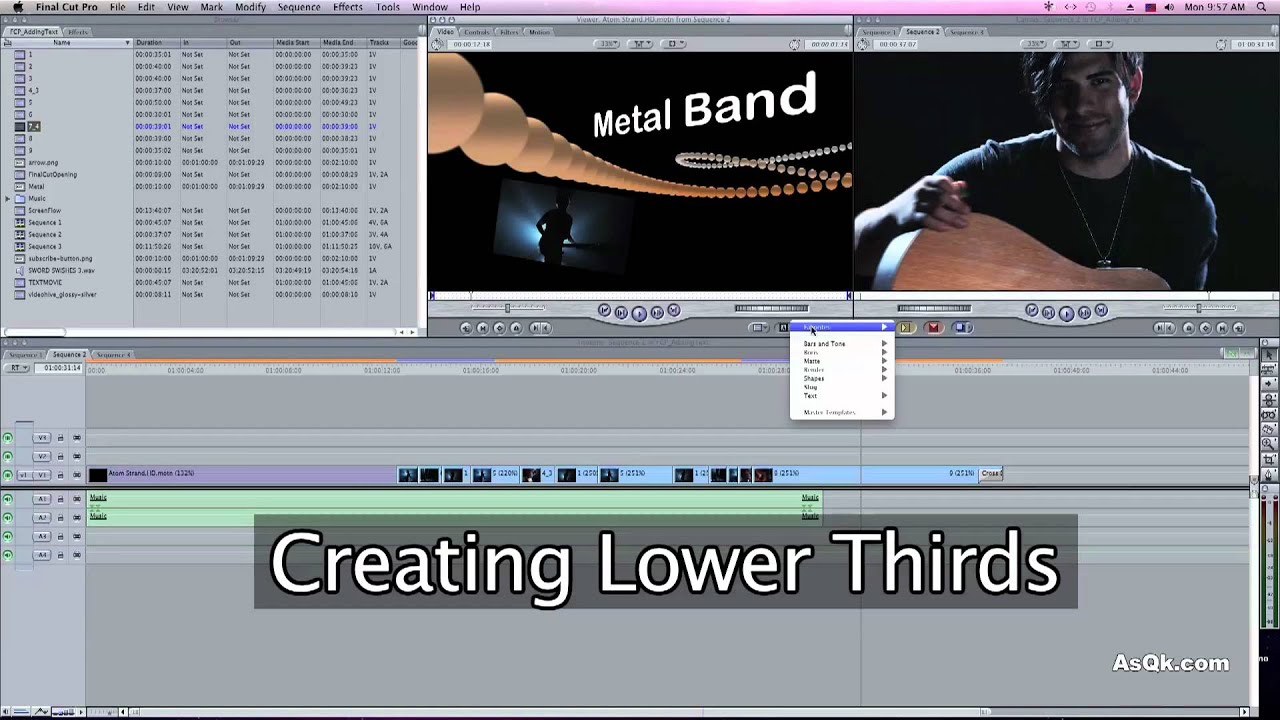Open the Canvas view mode pop-up
The width and height of the screenshot is (1280, 720).
(1102, 44)
